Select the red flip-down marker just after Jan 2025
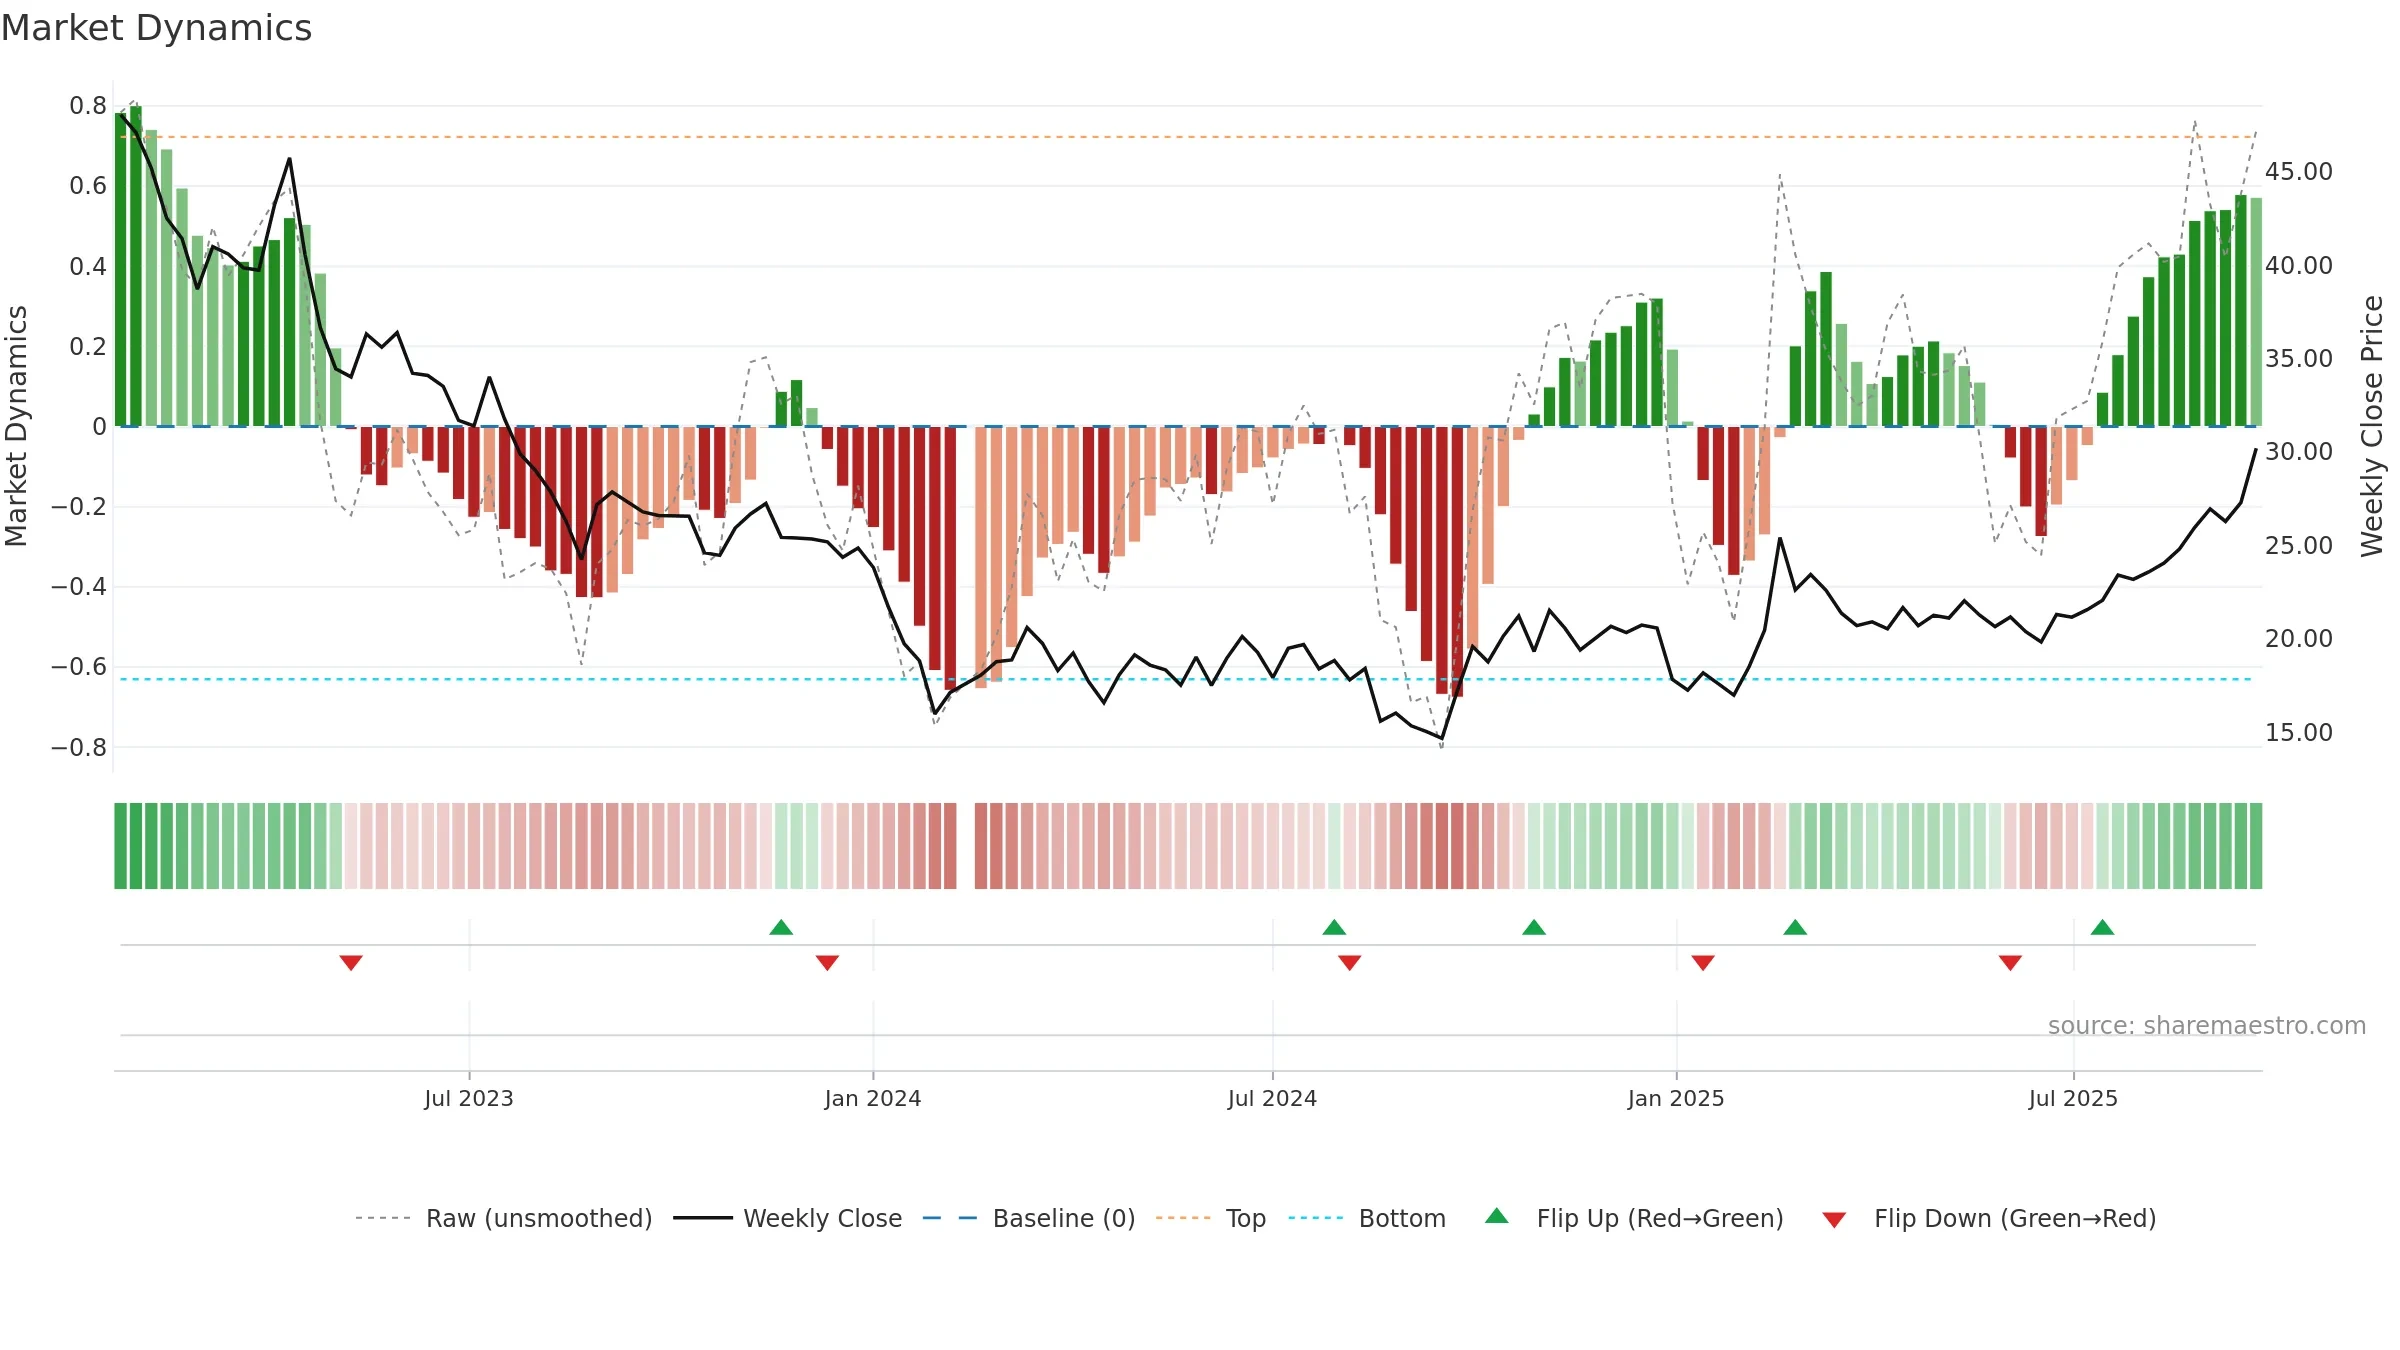 [x=1703, y=962]
